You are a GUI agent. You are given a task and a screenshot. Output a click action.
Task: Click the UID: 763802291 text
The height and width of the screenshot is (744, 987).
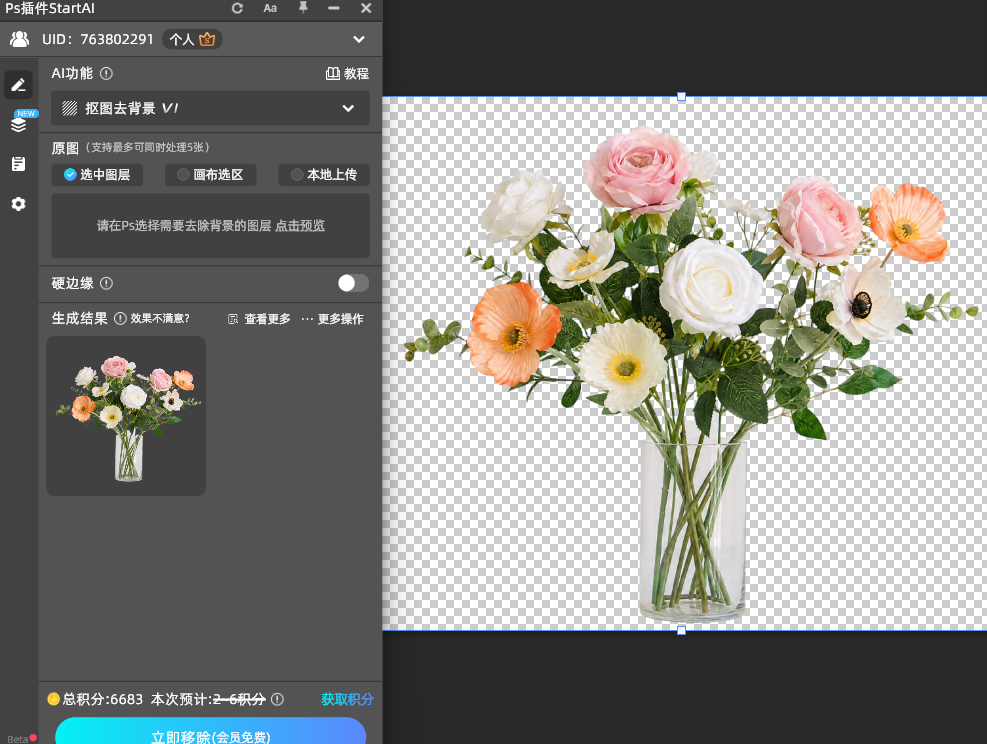point(98,39)
